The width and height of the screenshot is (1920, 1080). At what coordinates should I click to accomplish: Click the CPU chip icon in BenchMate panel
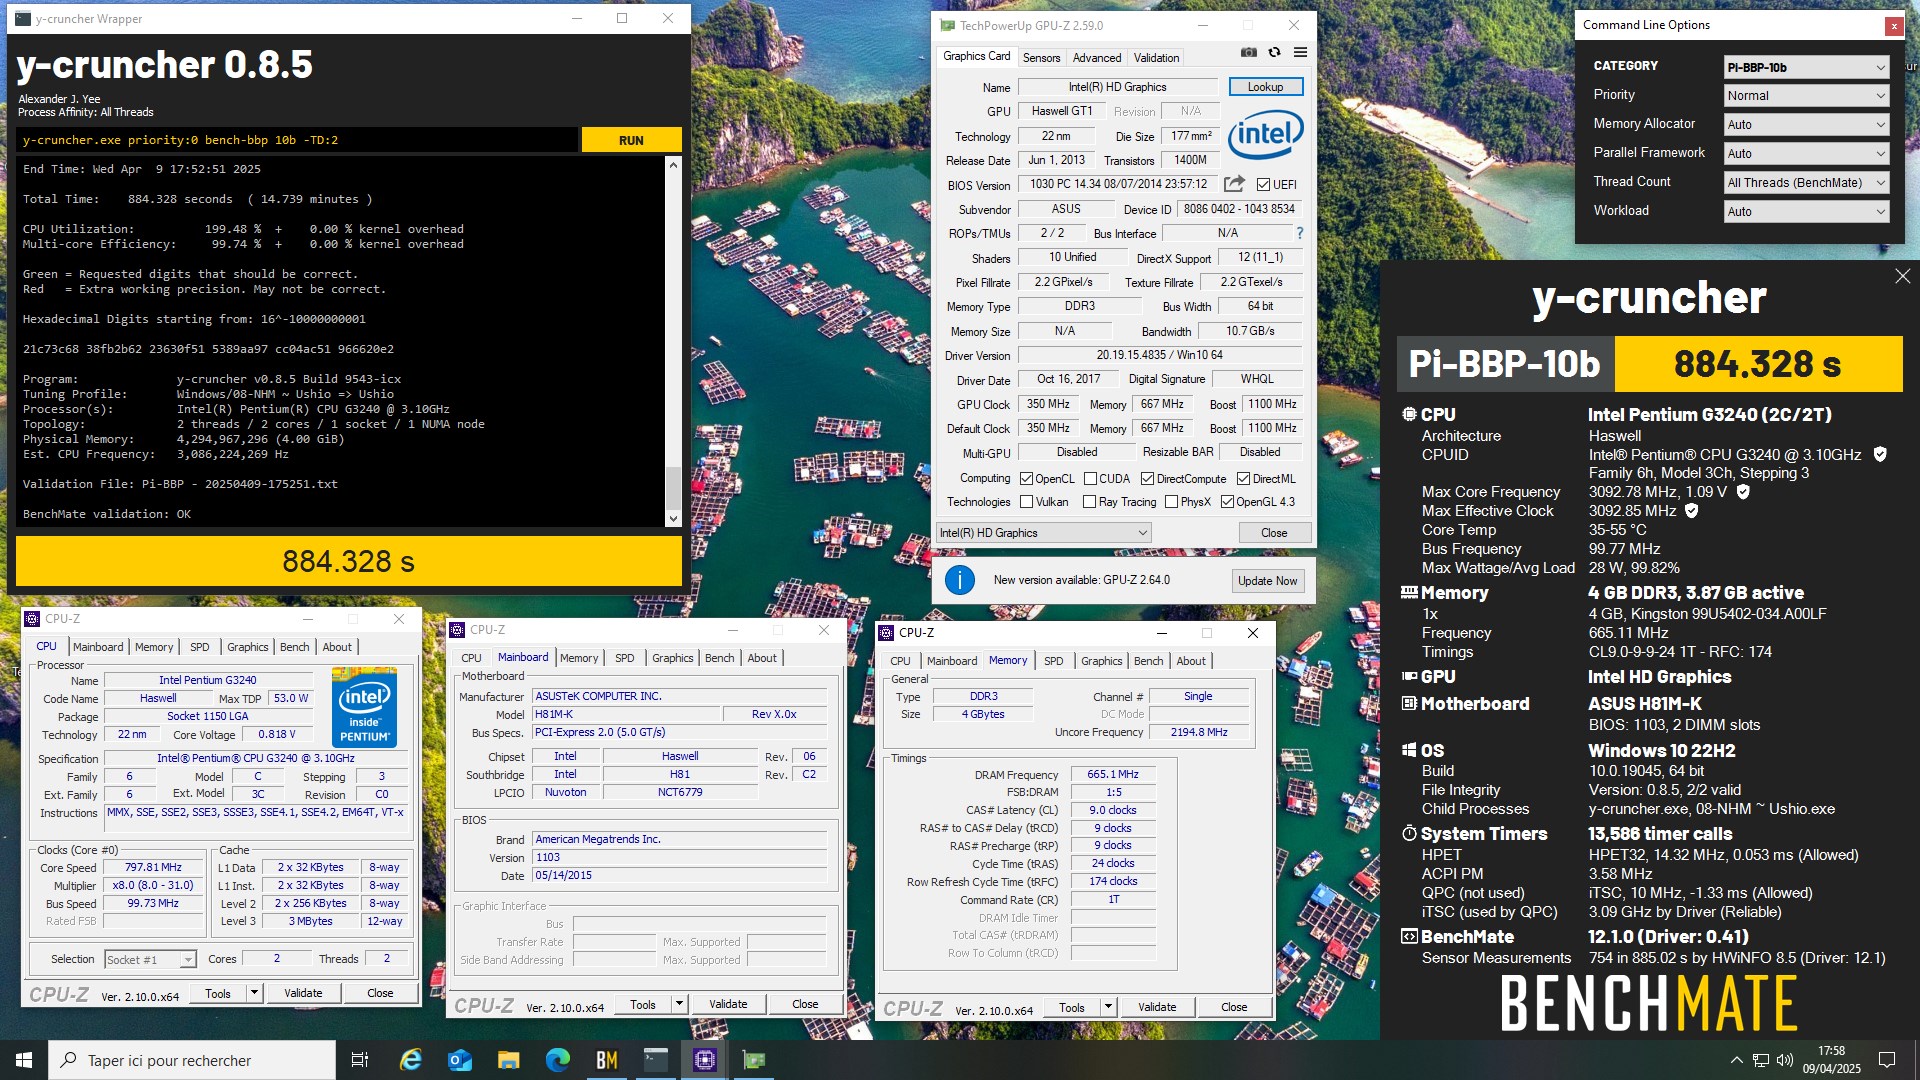(x=1409, y=414)
